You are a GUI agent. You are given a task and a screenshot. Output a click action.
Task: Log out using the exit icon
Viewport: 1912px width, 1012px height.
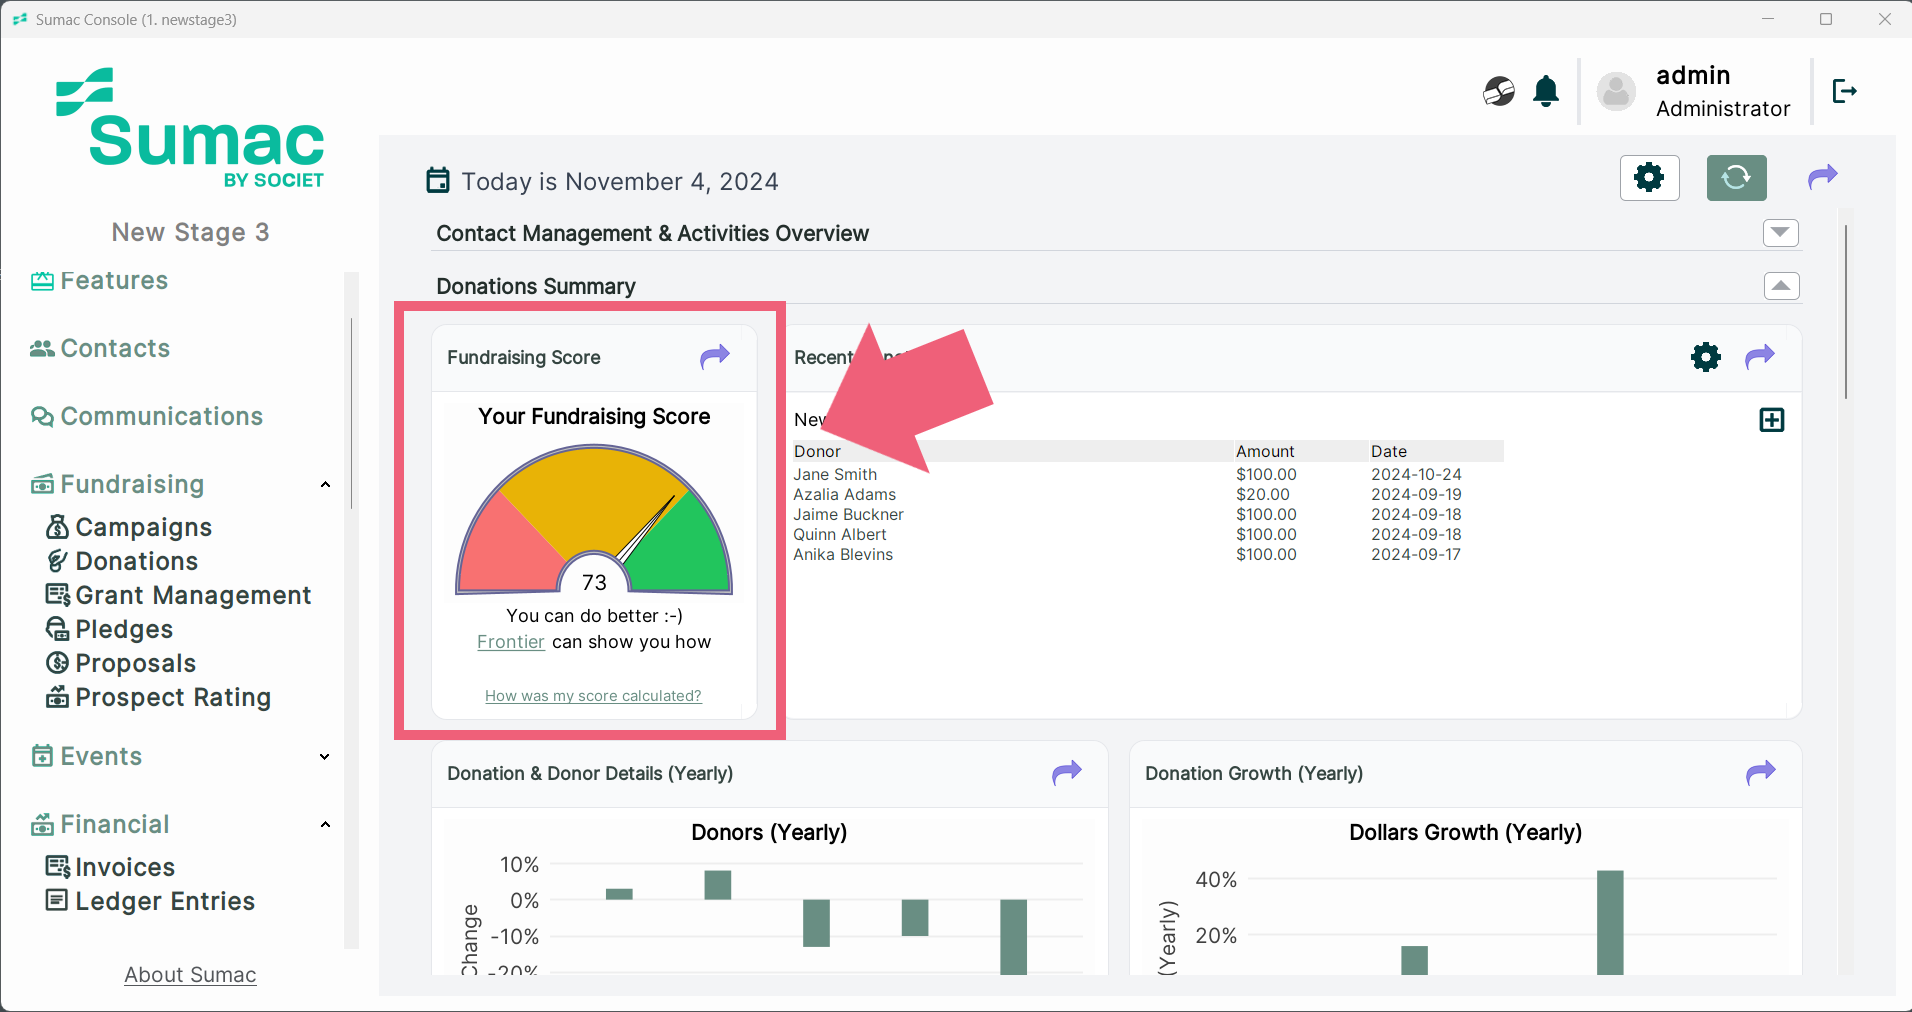(x=1845, y=91)
